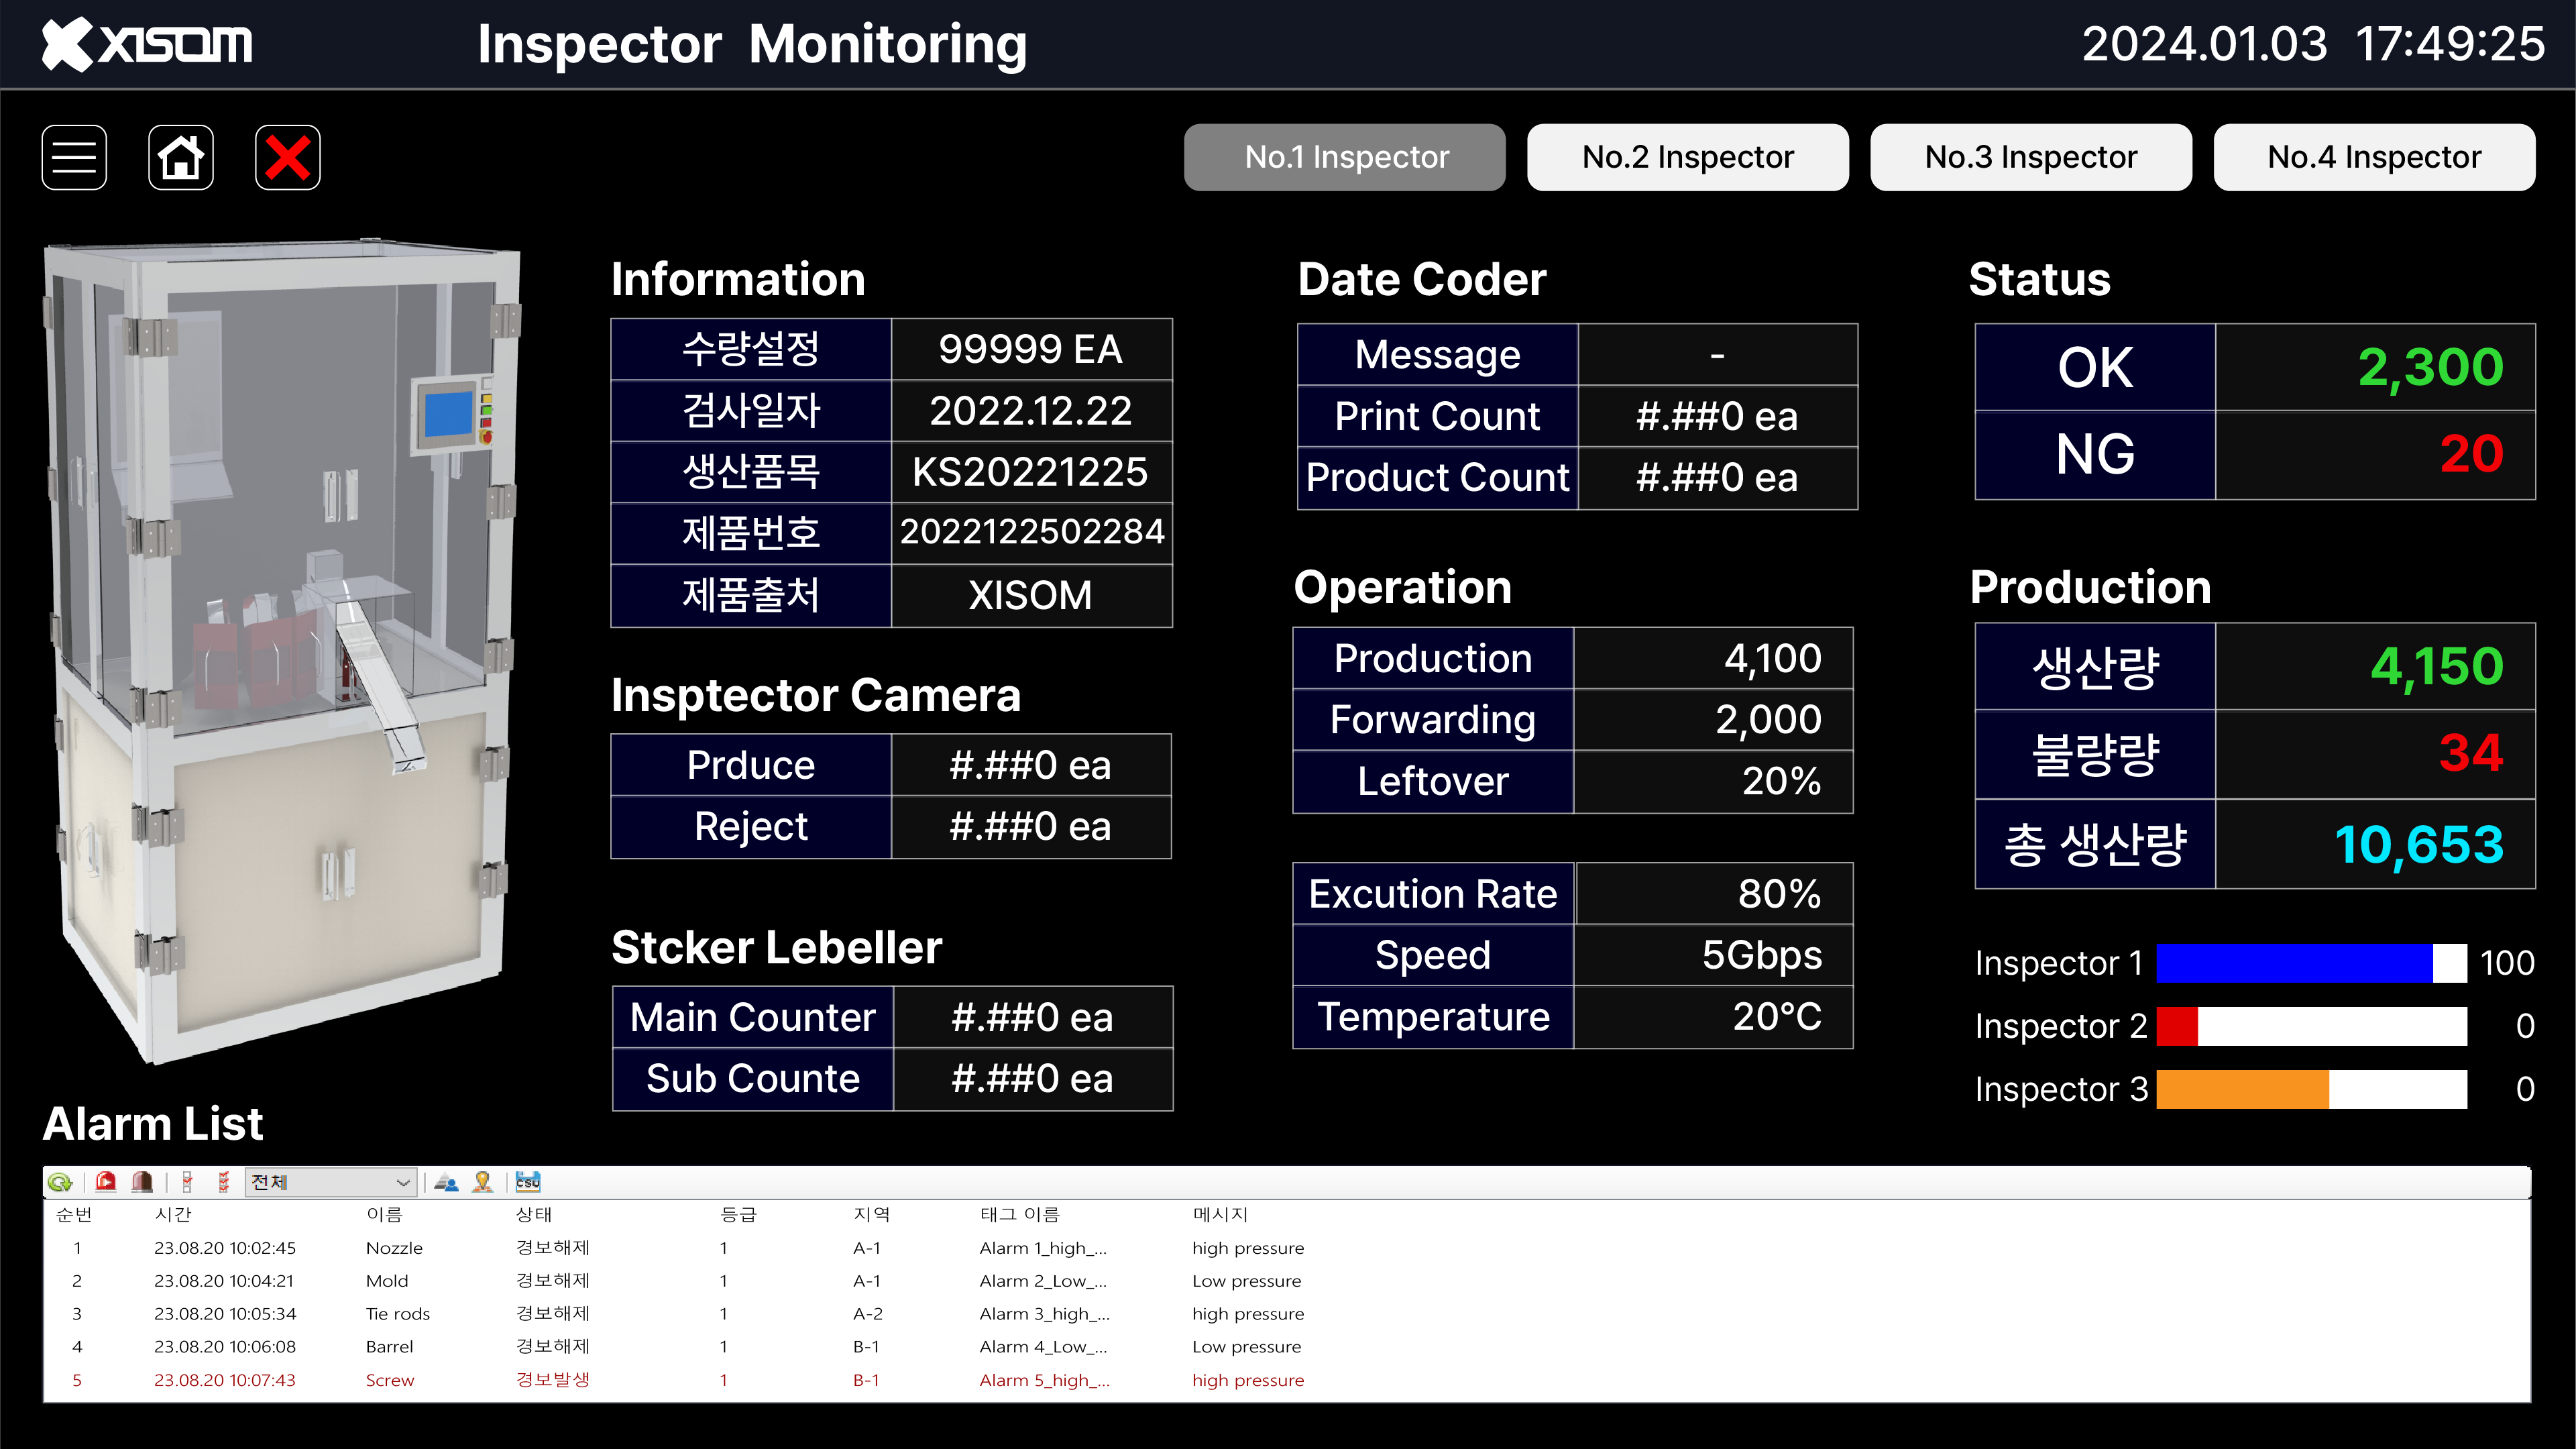Click the refresh icon in the alarm toolbar

coord(60,1182)
